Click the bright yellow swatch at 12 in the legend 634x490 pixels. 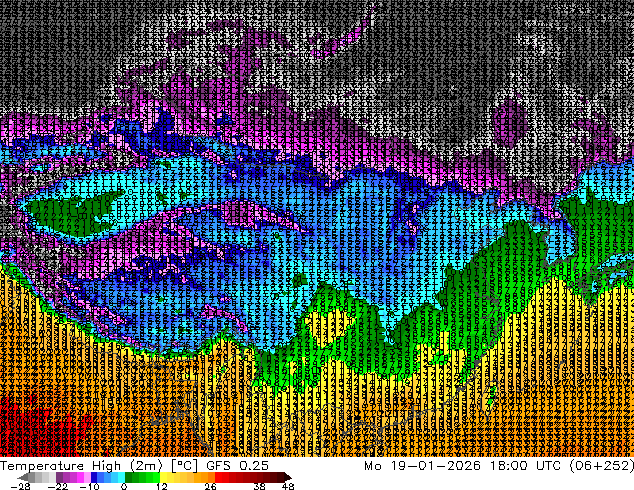click(163, 477)
